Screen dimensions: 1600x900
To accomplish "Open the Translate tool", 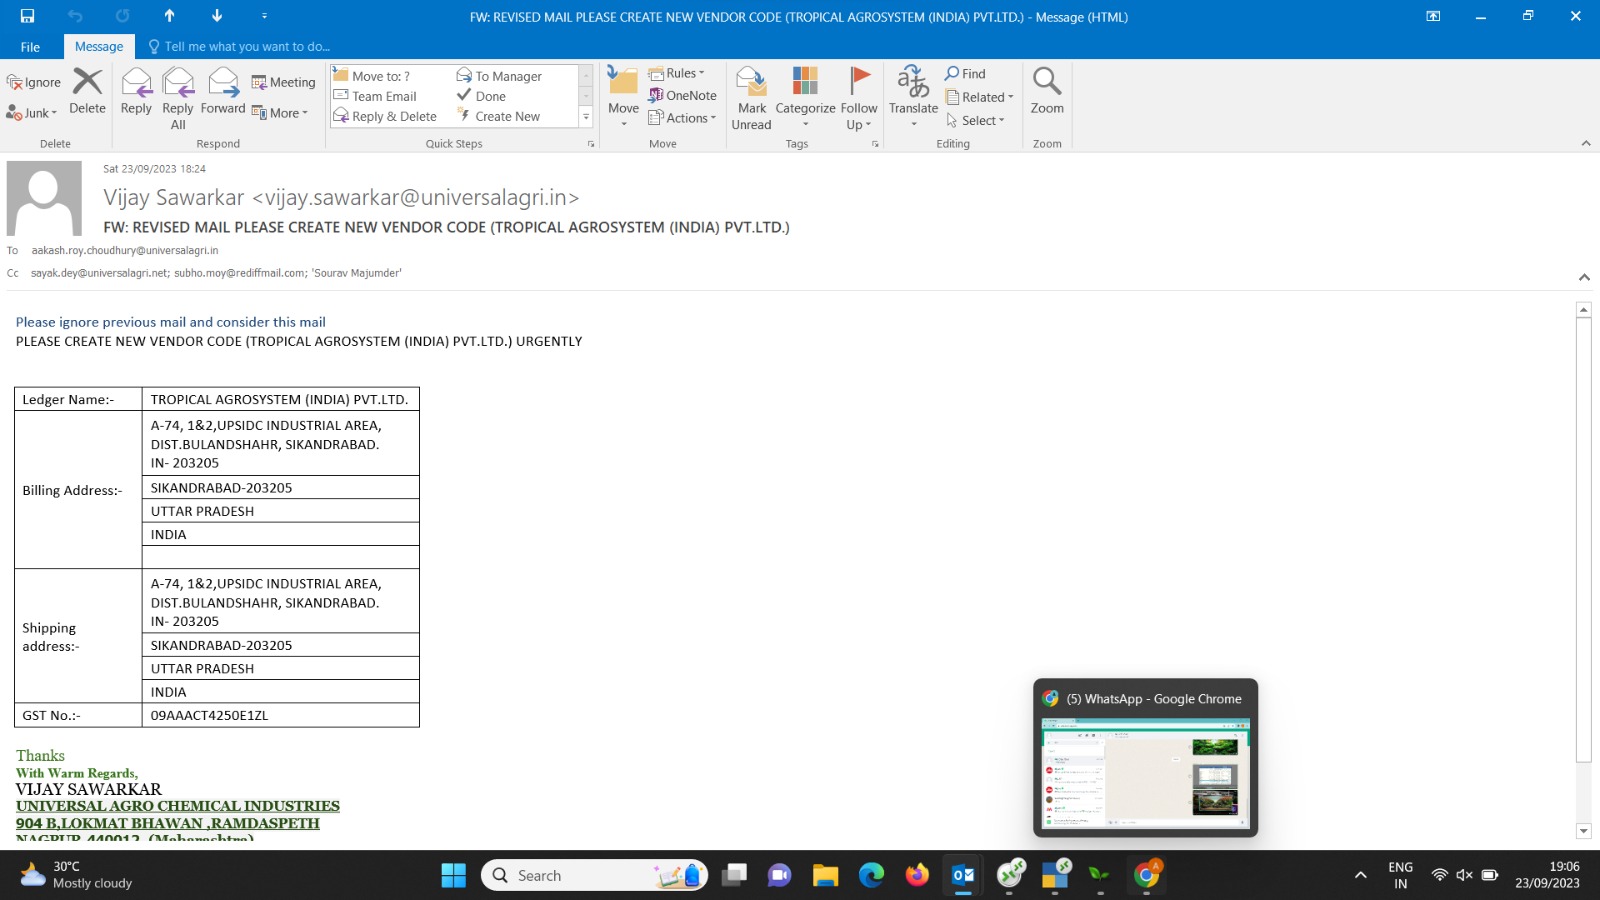I will tap(913, 96).
